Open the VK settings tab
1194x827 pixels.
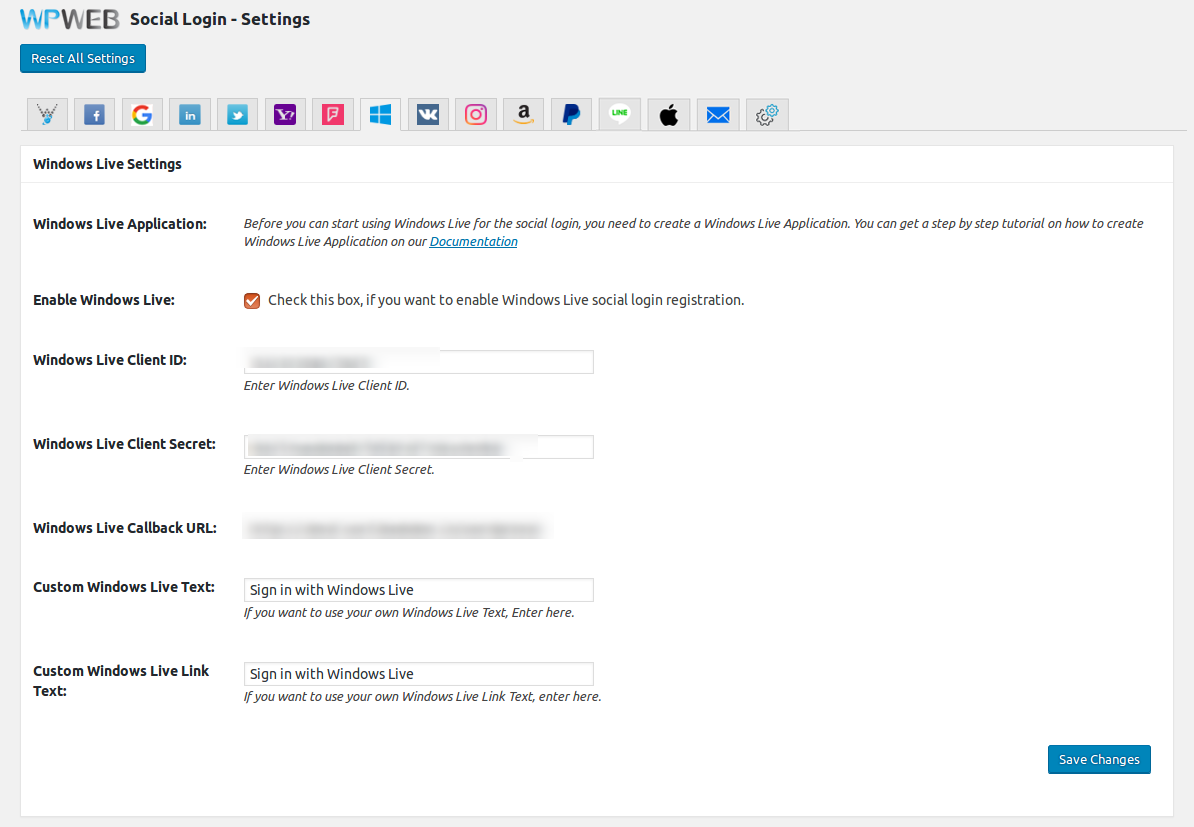pyautogui.click(x=428, y=115)
